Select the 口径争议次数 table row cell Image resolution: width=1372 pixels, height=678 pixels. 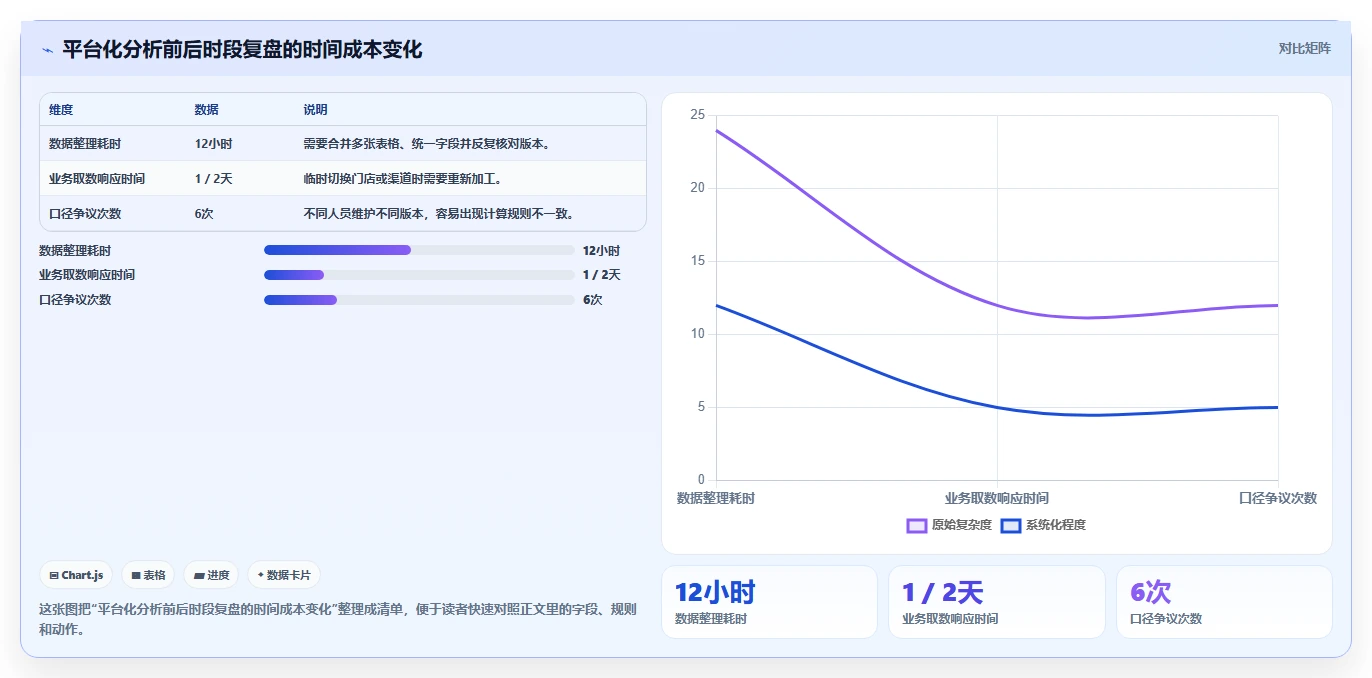coord(85,214)
